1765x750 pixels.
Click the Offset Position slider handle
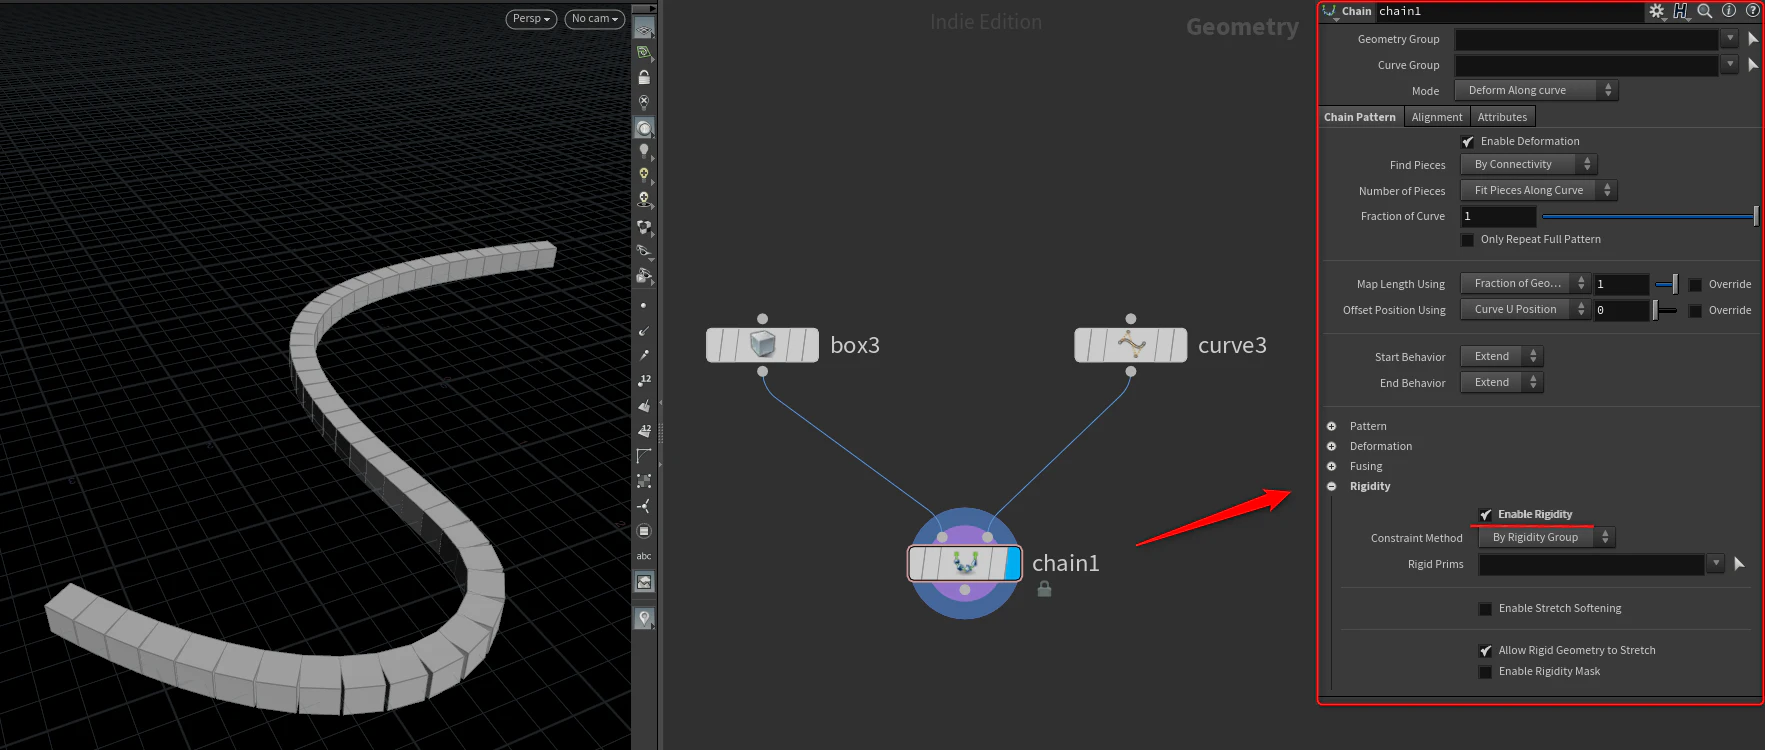tap(1656, 310)
